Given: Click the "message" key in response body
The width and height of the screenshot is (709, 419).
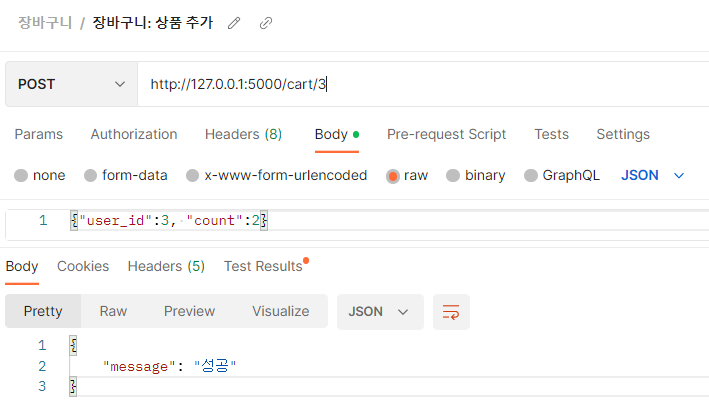Looking at the screenshot, I should 139,366.
